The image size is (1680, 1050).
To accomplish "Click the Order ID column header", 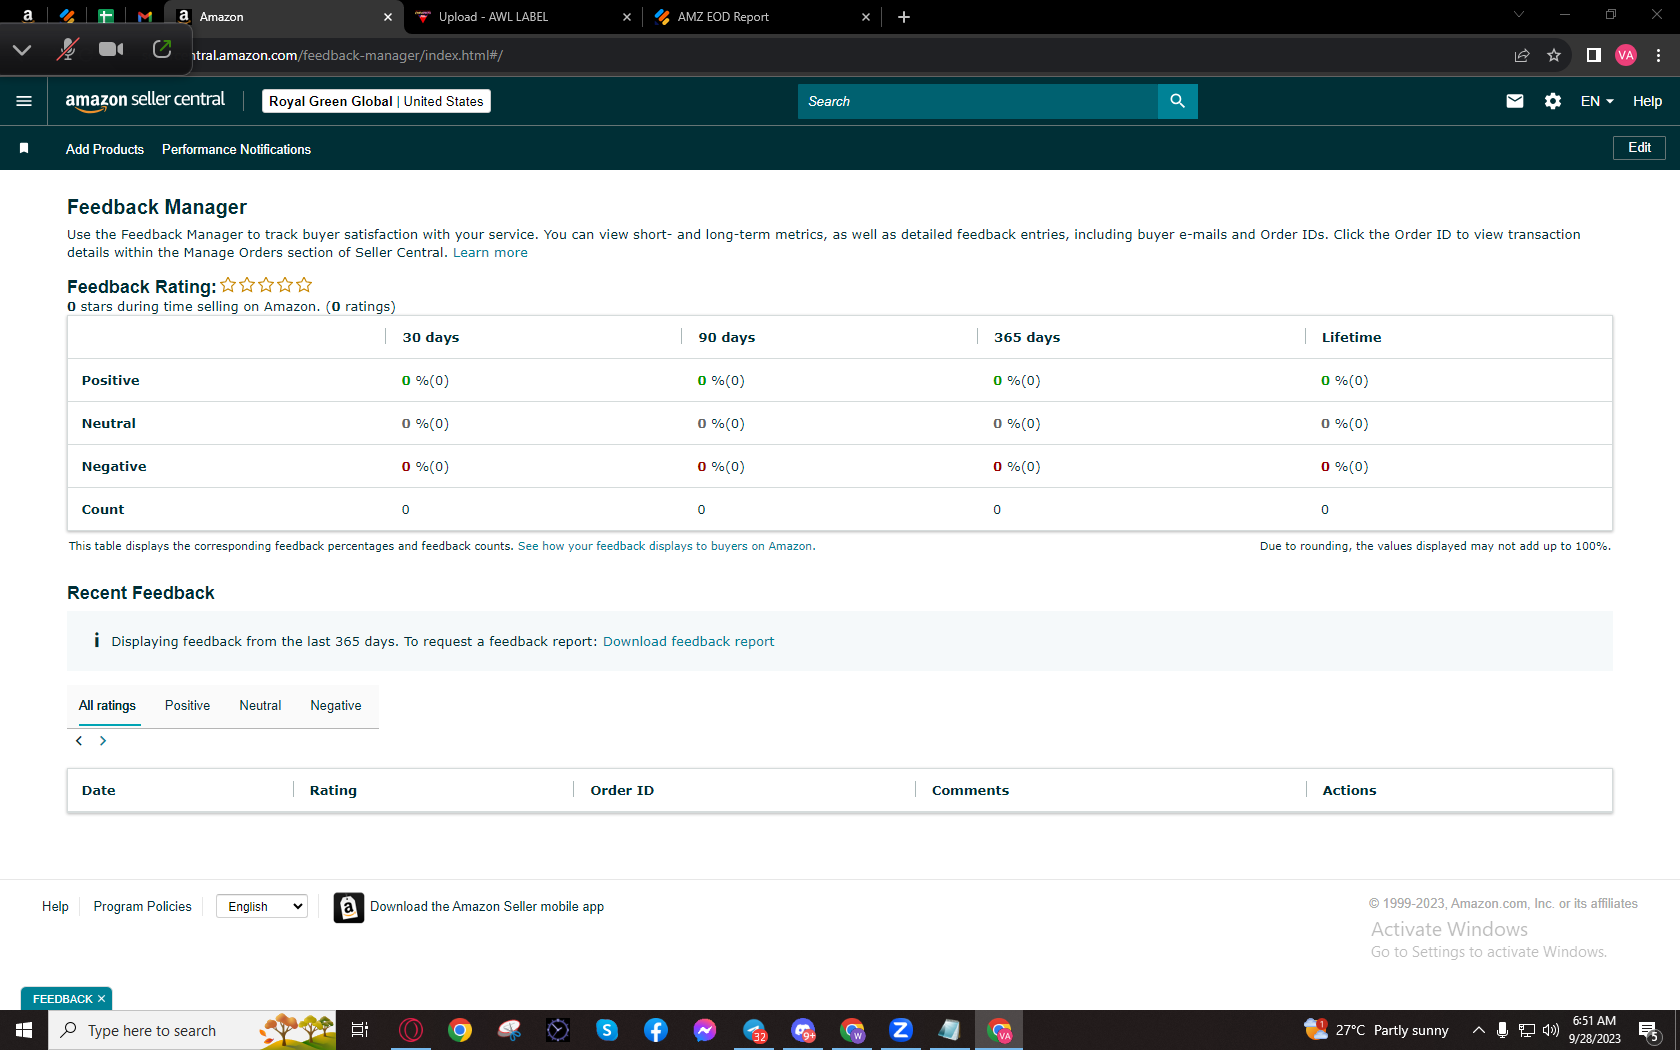I will [x=622, y=790].
